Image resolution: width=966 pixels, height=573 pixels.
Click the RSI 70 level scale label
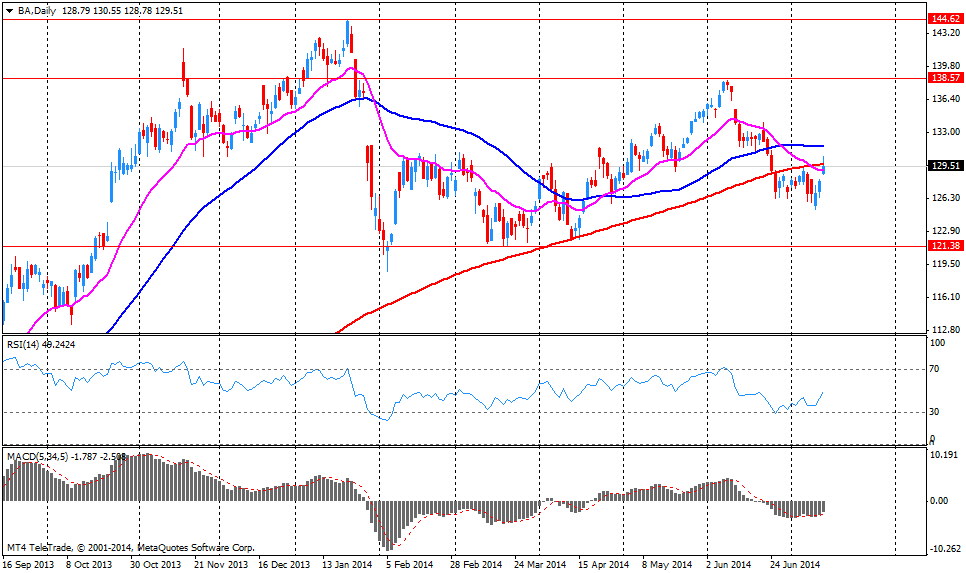936,370
